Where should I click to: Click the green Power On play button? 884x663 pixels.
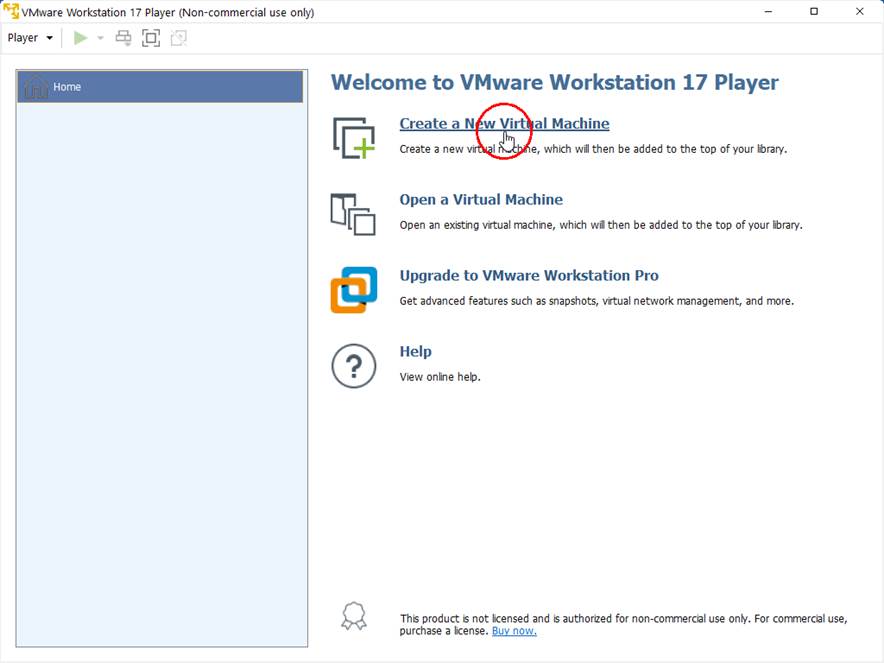click(x=80, y=38)
